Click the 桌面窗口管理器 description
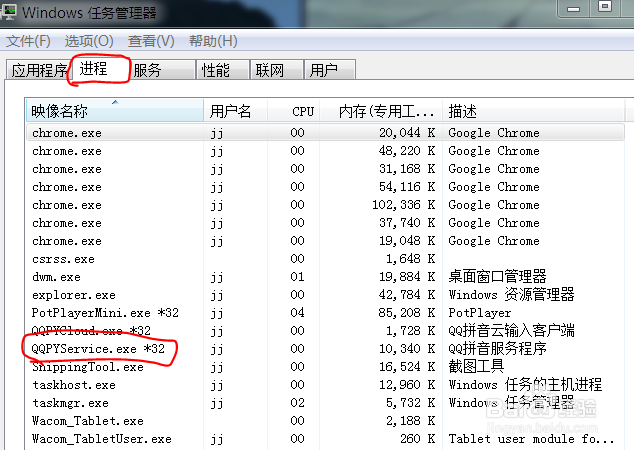 pos(497,277)
